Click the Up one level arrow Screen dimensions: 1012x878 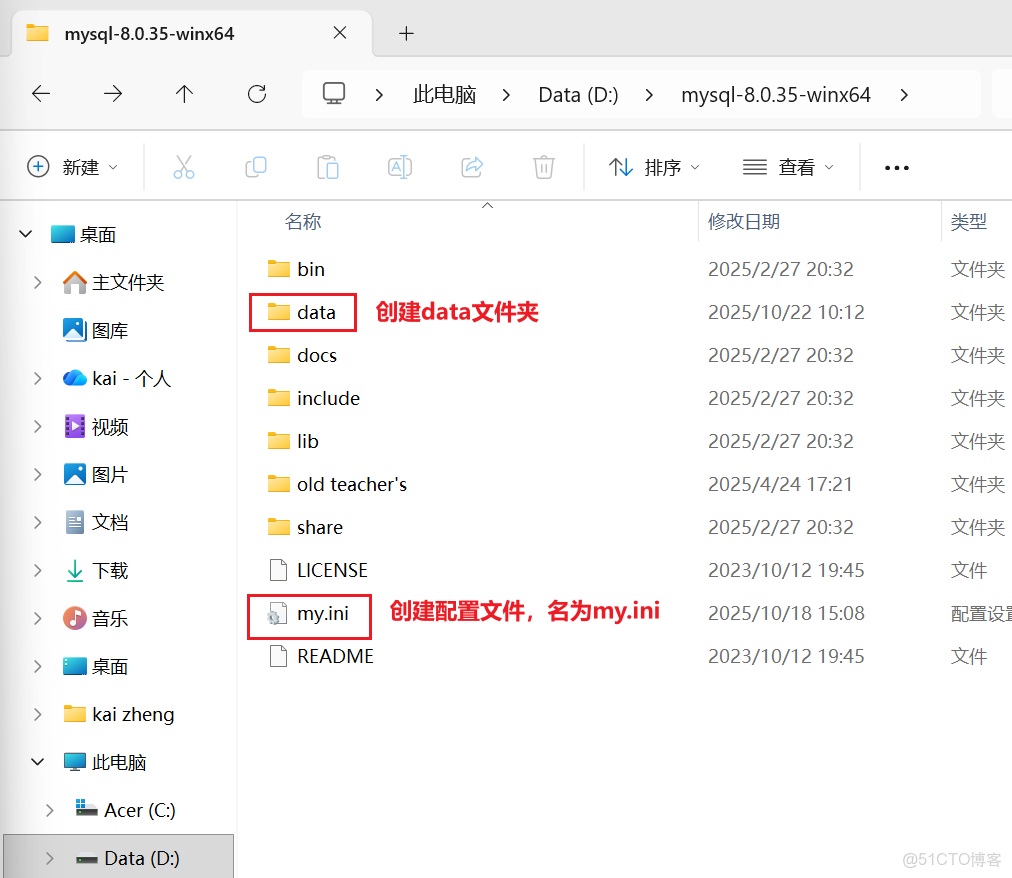184,93
